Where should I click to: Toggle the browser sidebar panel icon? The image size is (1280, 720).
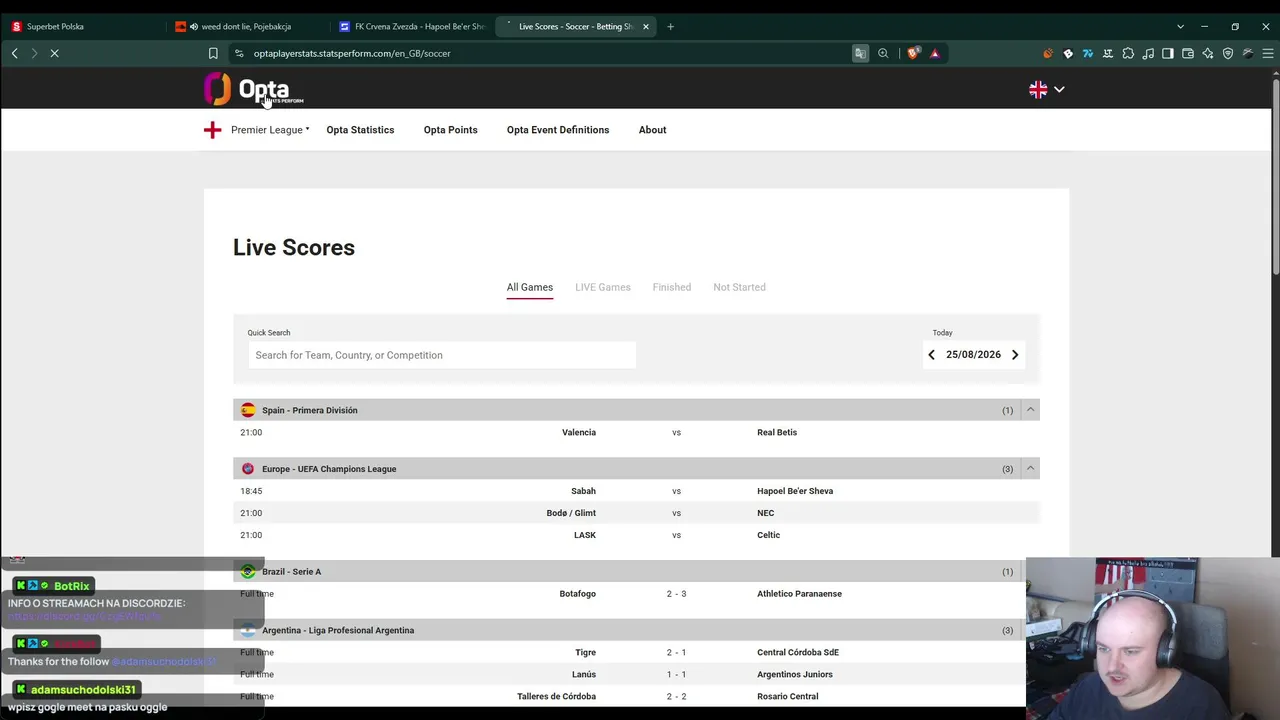point(1168,53)
